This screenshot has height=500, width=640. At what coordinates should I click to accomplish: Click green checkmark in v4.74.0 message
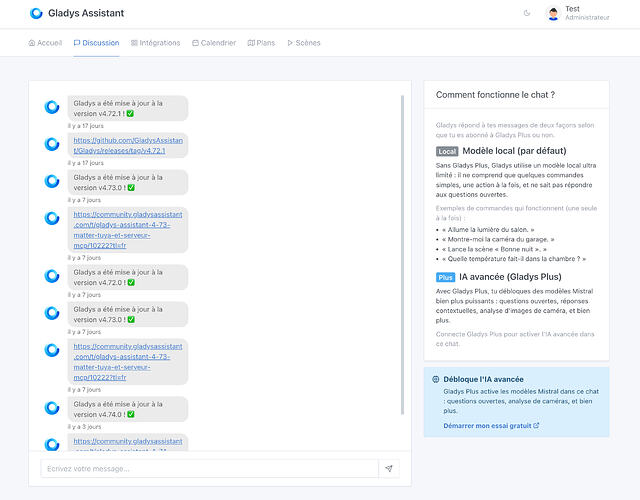pos(131,414)
